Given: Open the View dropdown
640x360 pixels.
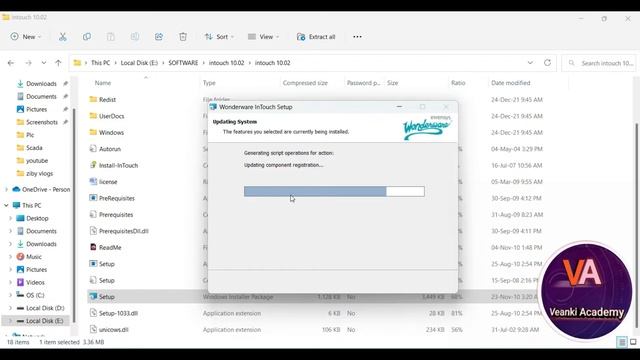Looking at the screenshot, I should coord(264,37).
